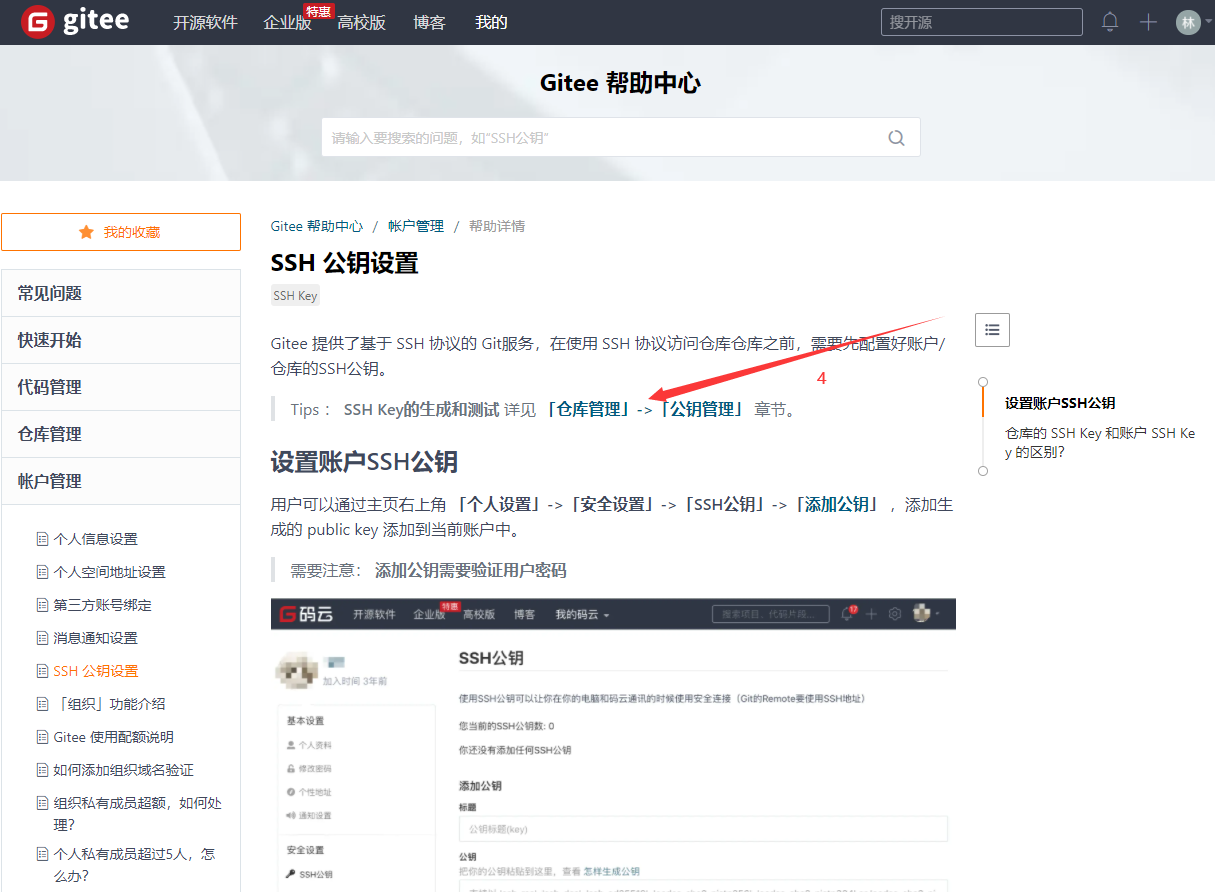The width and height of the screenshot is (1215, 892).
Task: Expand the 常见问题 section
Action: (121, 293)
